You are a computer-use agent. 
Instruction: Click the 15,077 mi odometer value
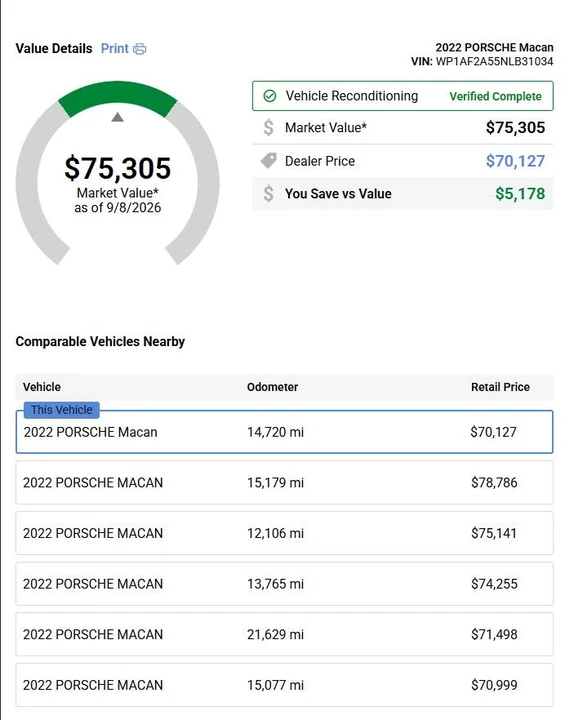tap(275, 685)
